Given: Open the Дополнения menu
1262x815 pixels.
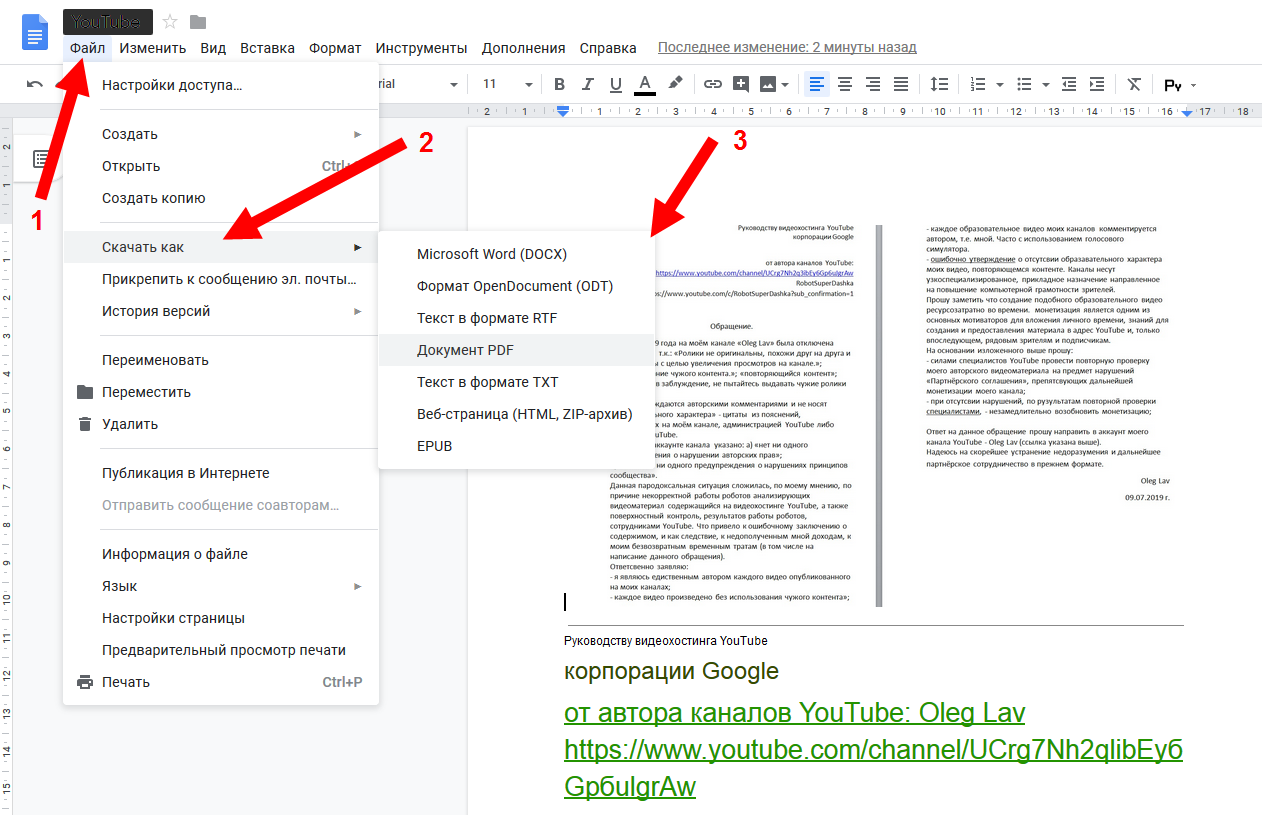Looking at the screenshot, I should pos(523,47).
